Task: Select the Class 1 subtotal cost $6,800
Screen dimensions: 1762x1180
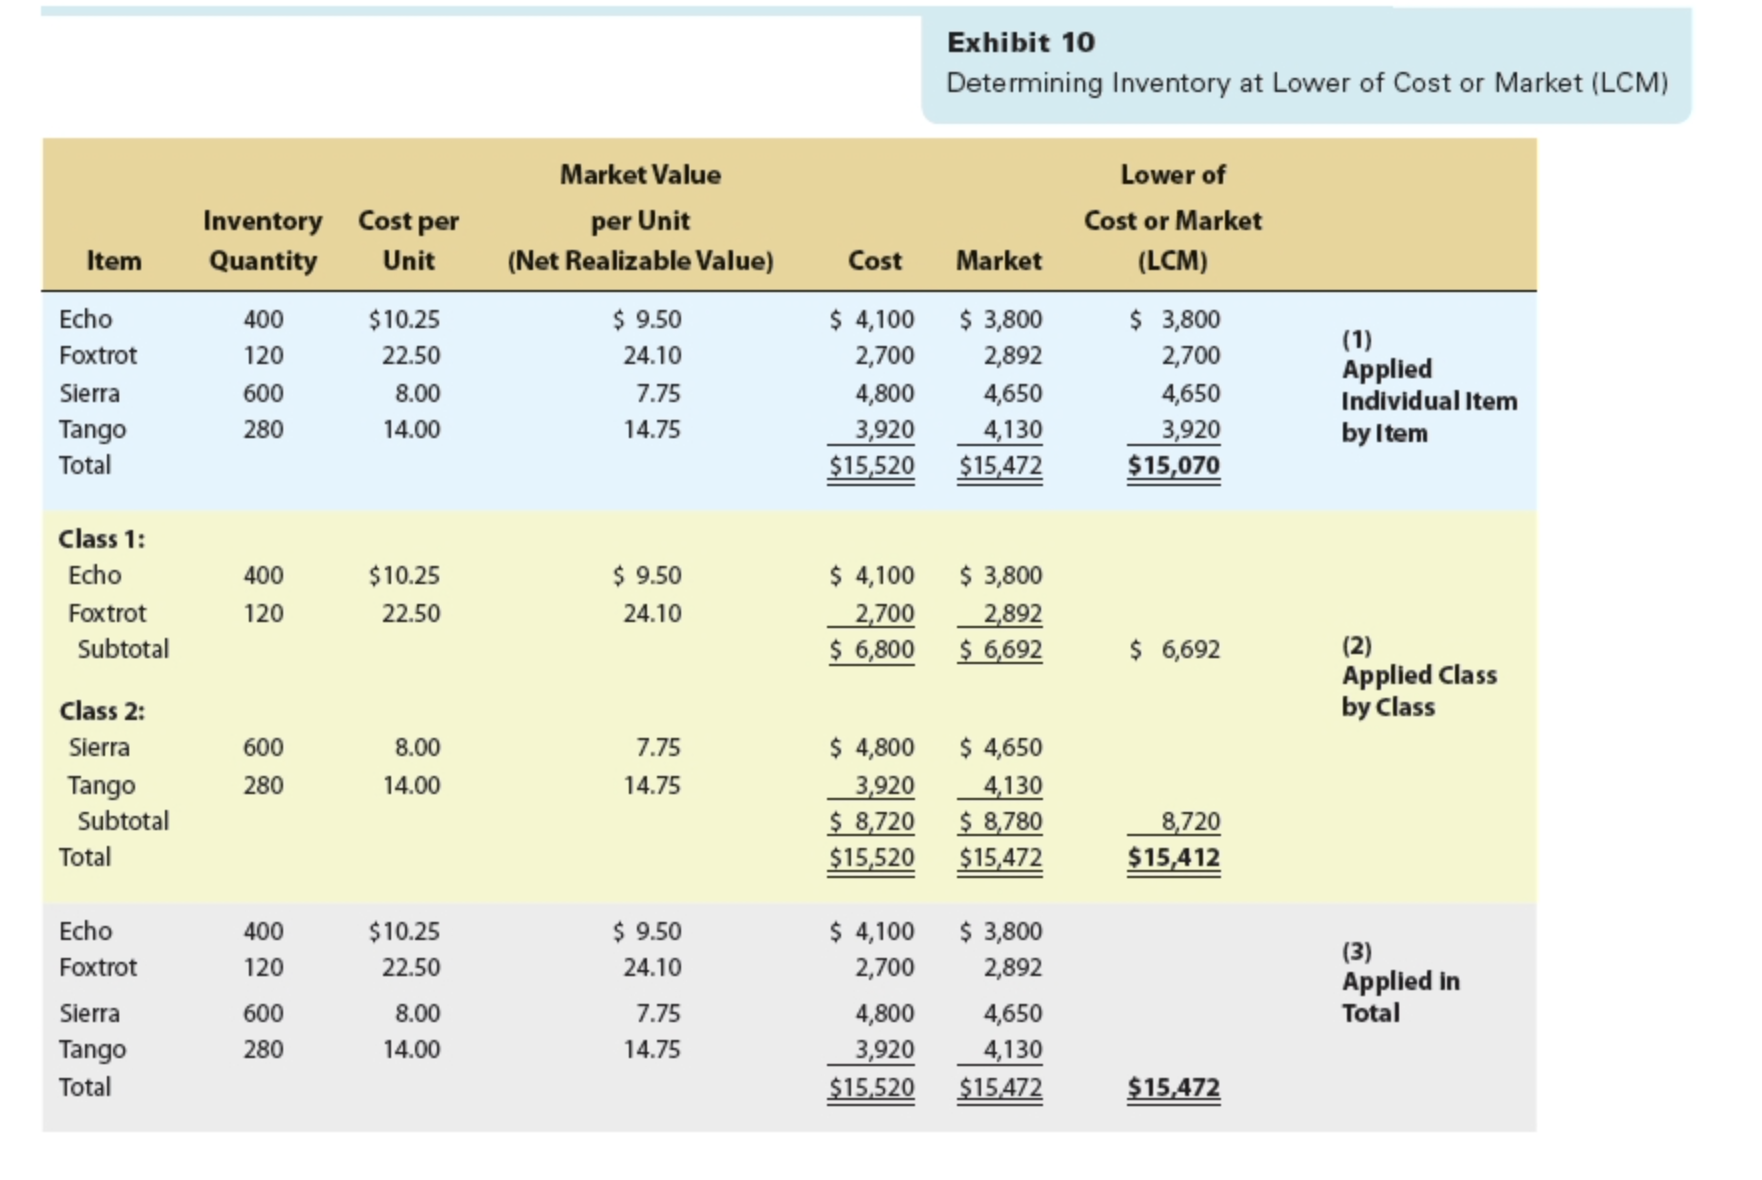Action: pos(871,649)
